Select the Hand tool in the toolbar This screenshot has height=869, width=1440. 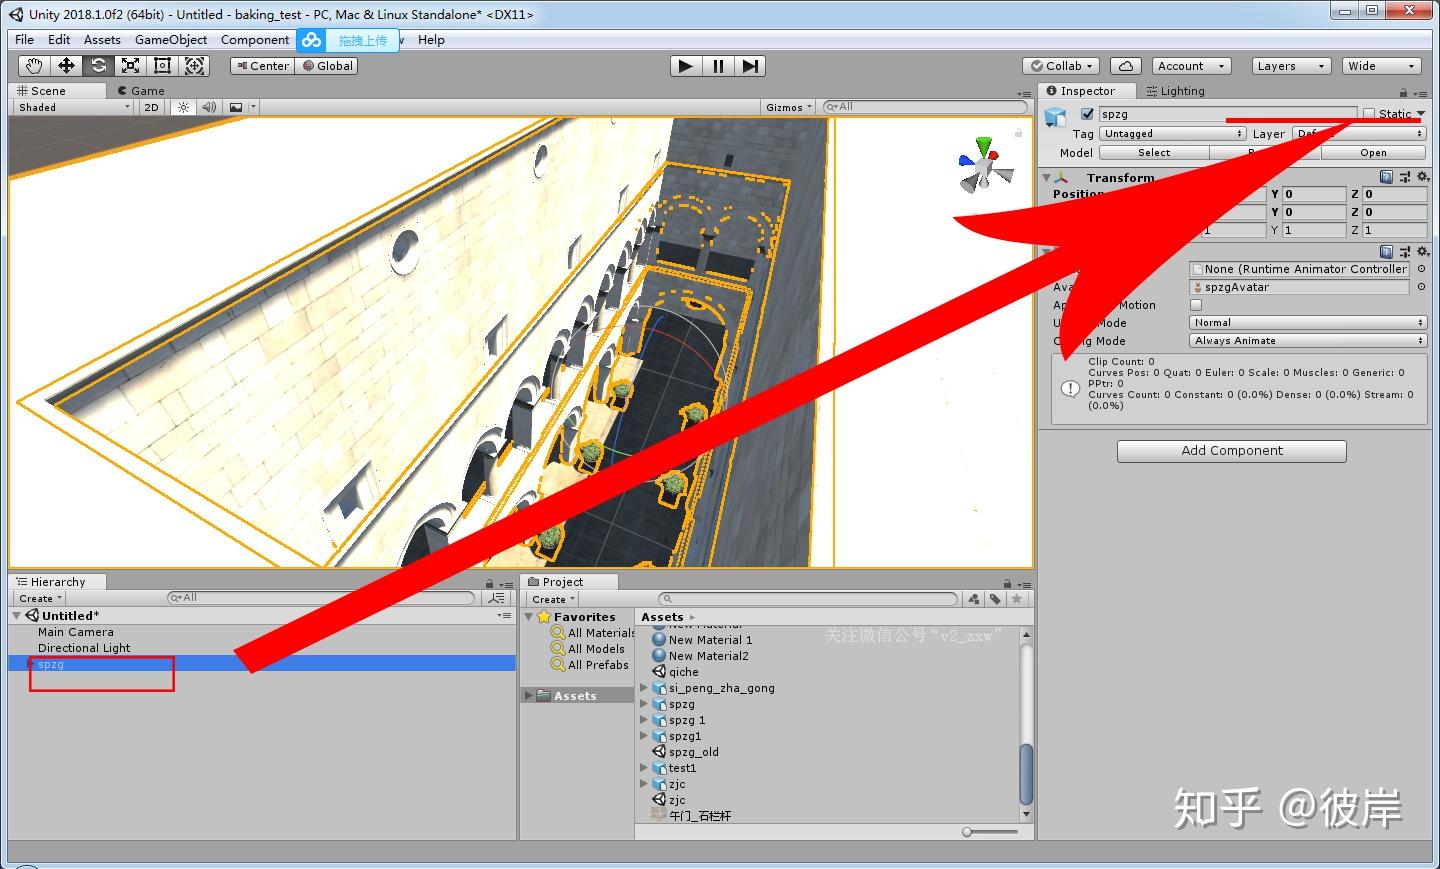coord(35,66)
